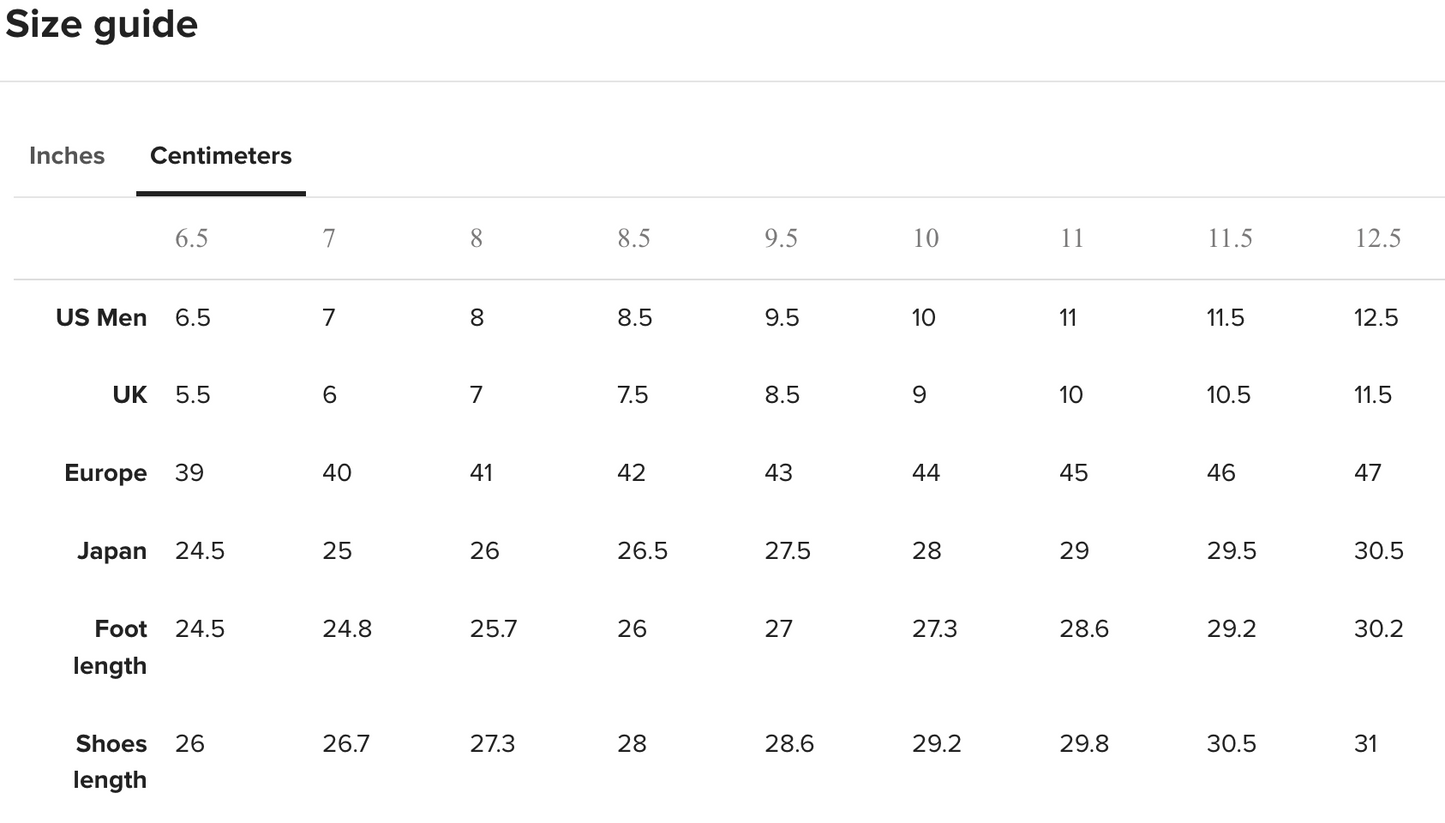The width and height of the screenshot is (1445, 823).
Task: Select the shoes length 26.7 value
Action: pos(346,744)
